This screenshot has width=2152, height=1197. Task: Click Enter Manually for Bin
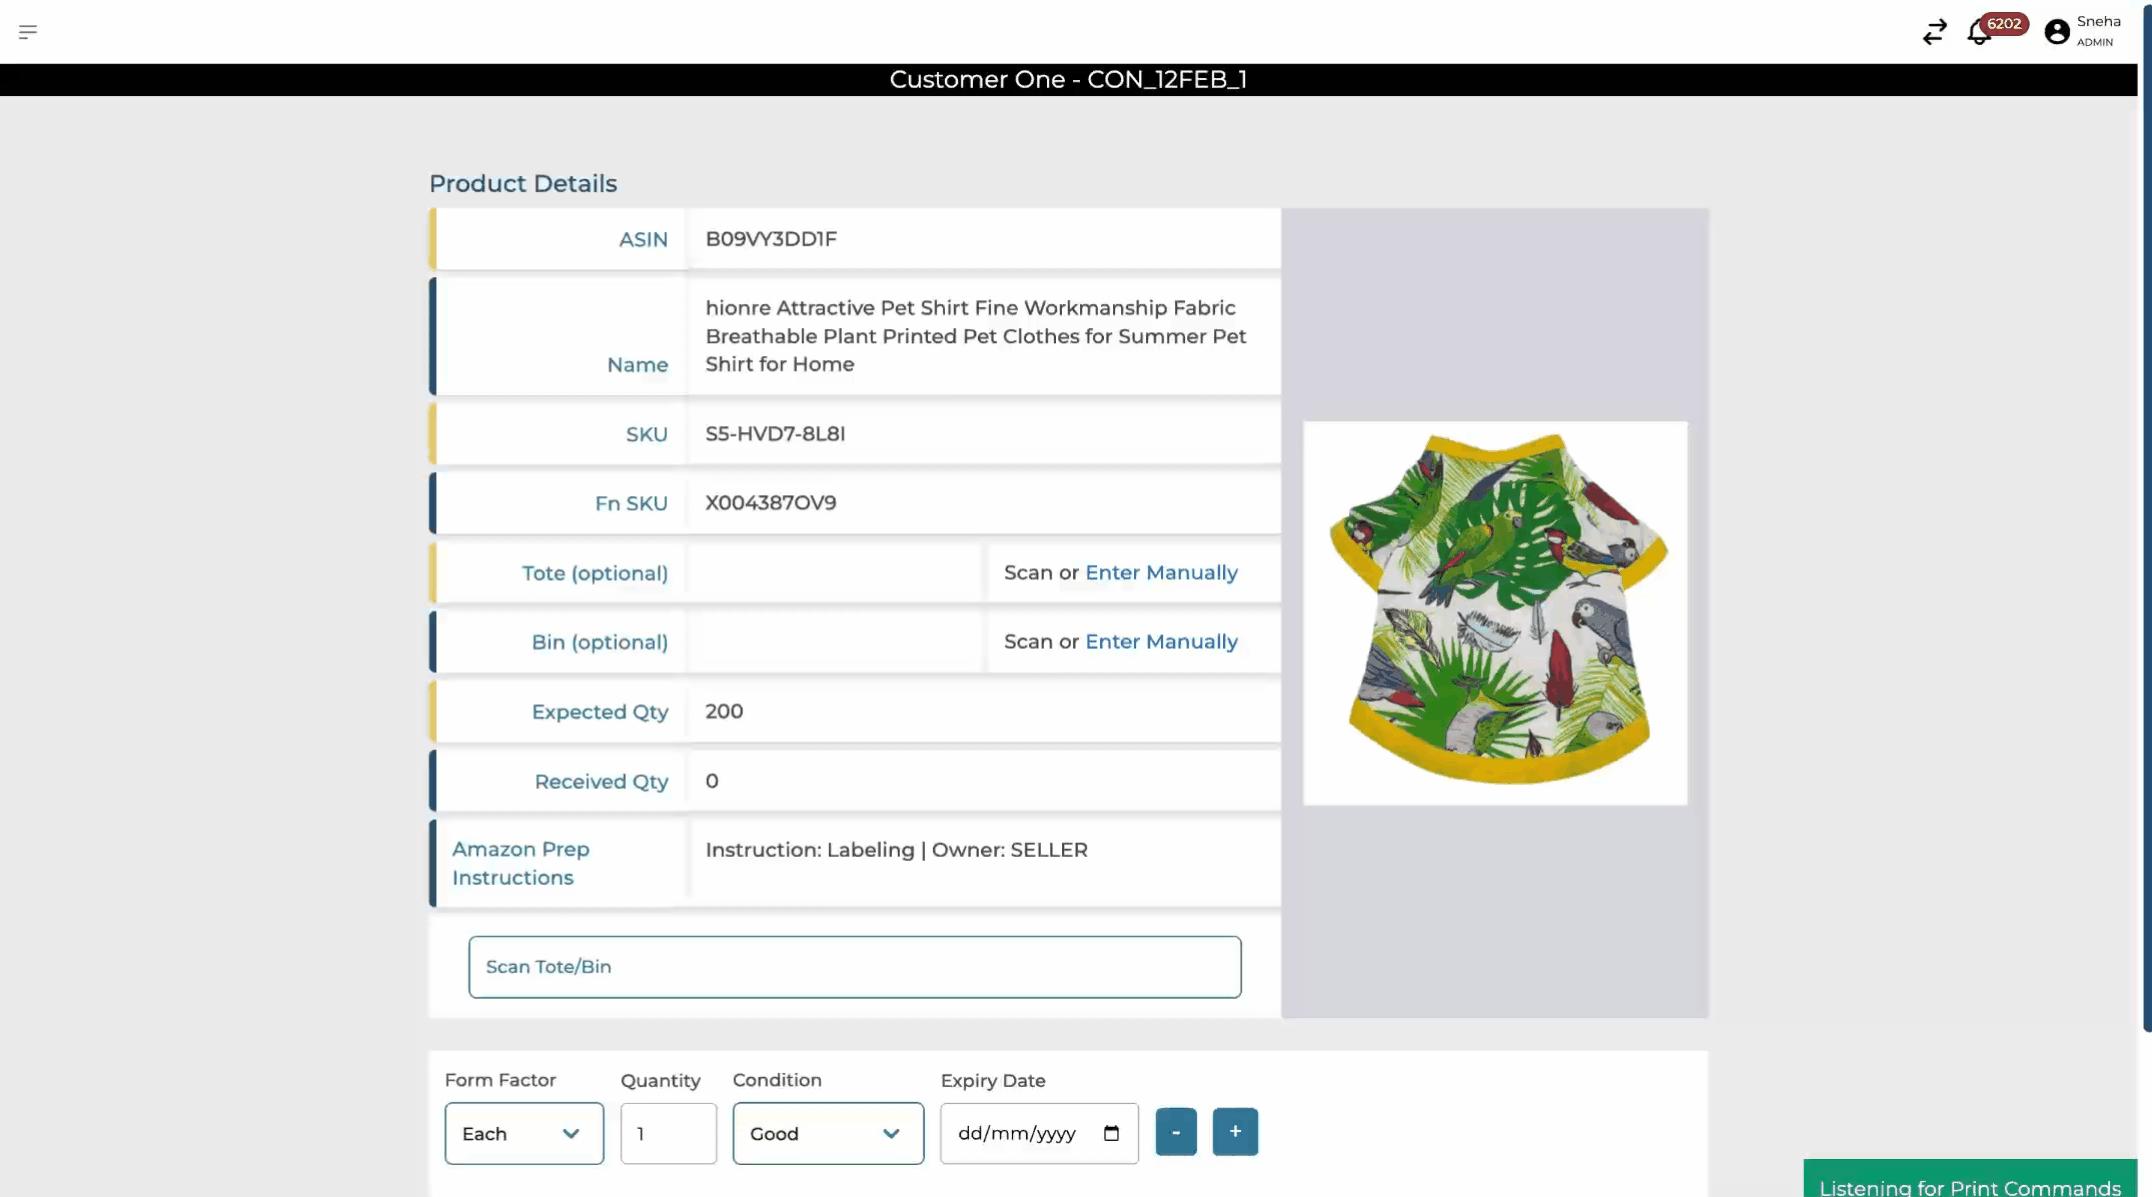pos(1161,642)
